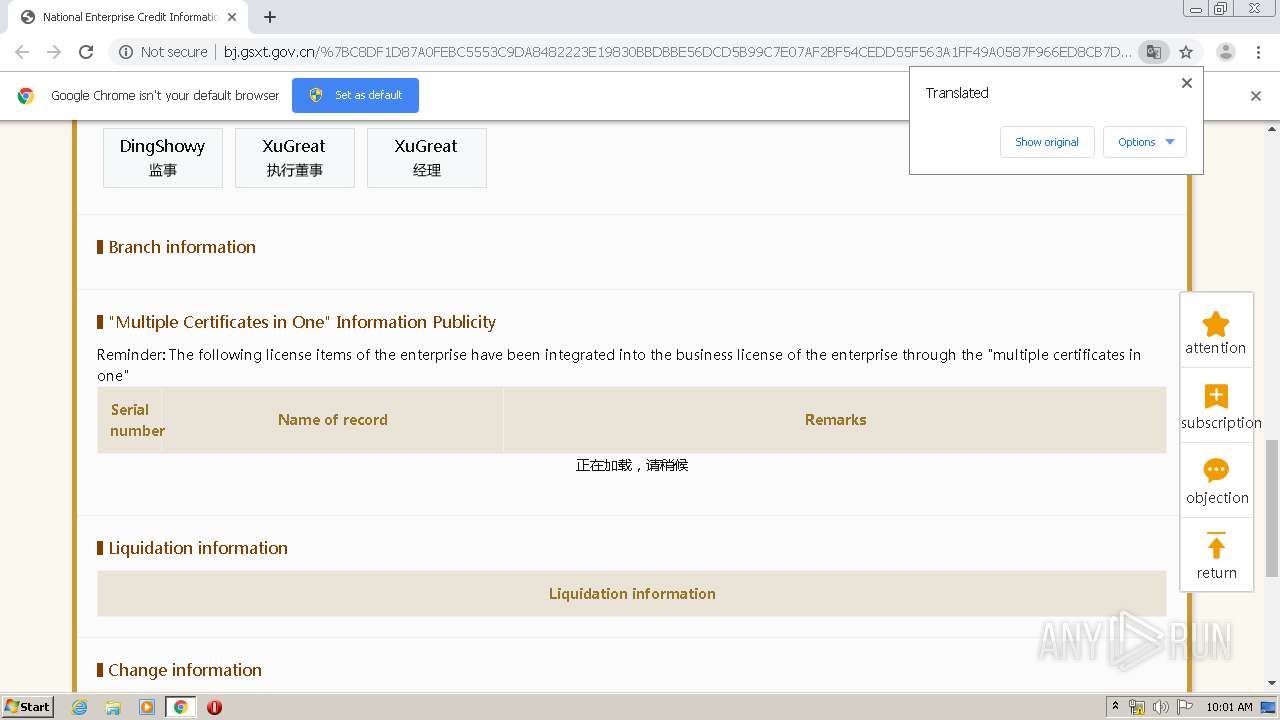Dismiss the default browser info bar

[x=1256, y=96]
